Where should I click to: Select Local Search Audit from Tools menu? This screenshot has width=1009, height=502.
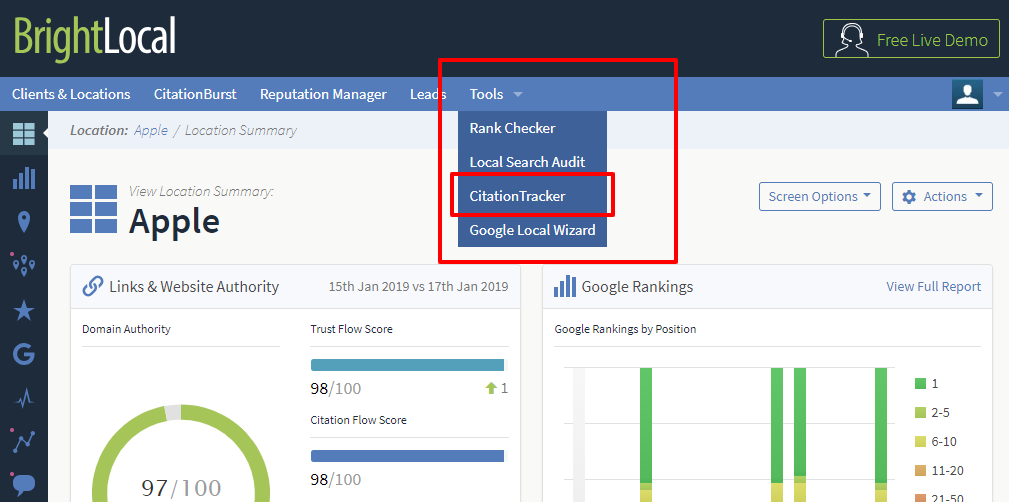(x=532, y=162)
